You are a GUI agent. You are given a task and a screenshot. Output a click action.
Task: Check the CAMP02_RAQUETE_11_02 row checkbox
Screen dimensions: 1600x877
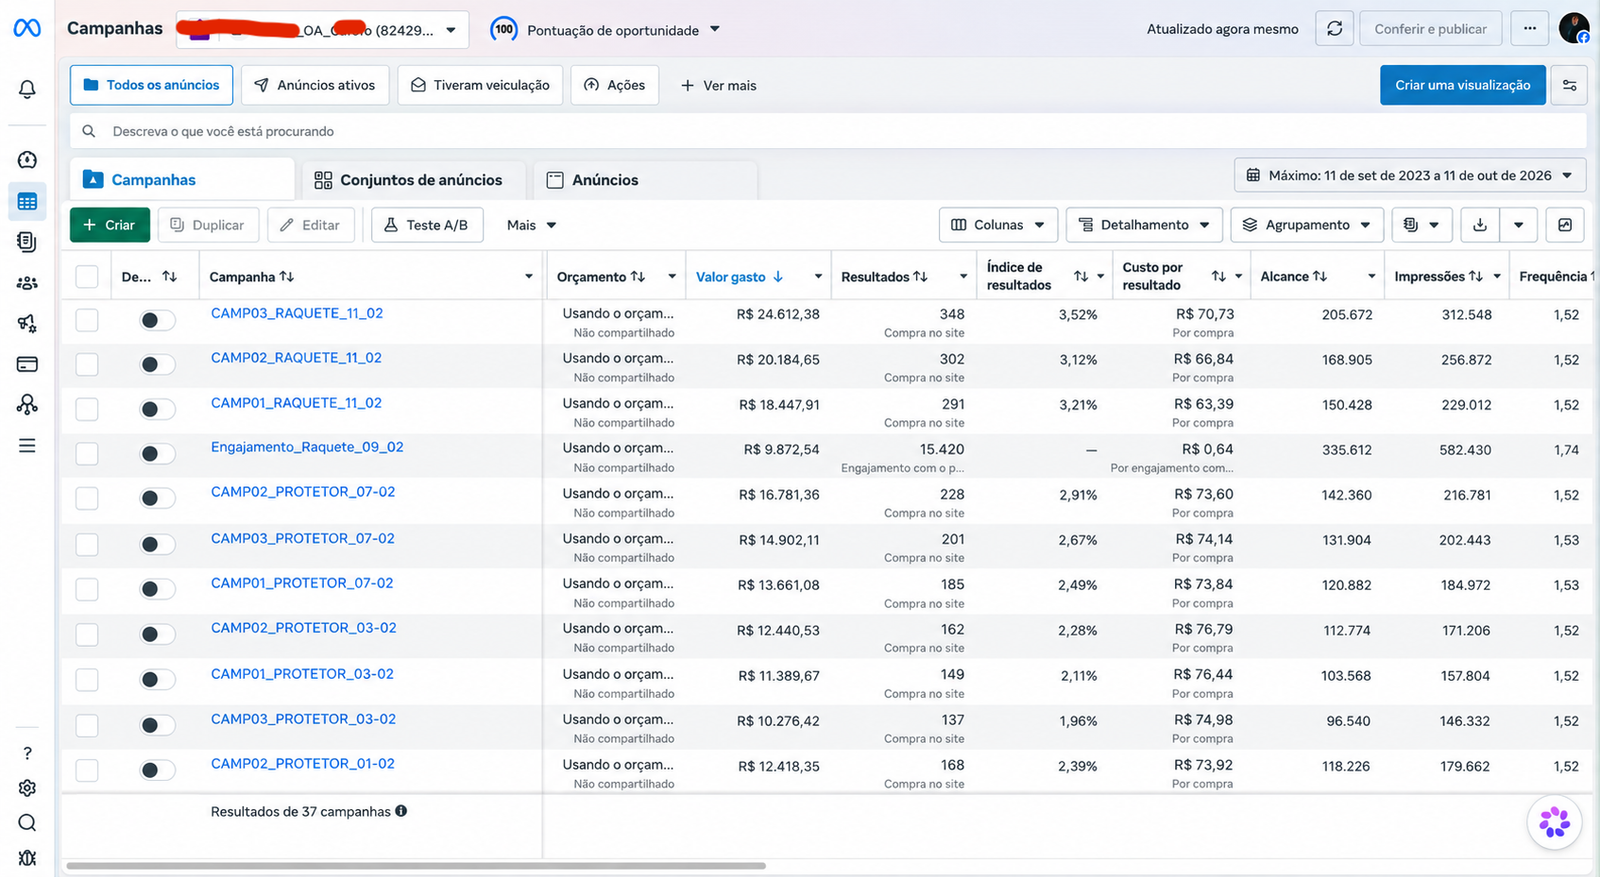pyautogui.click(x=87, y=364)
